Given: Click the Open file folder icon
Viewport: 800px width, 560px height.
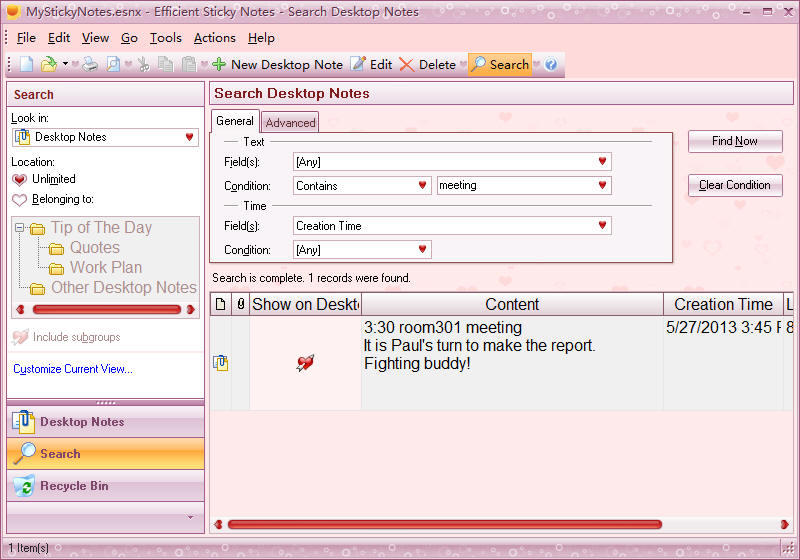Looking at the screenshot, I should coord(48,65).
